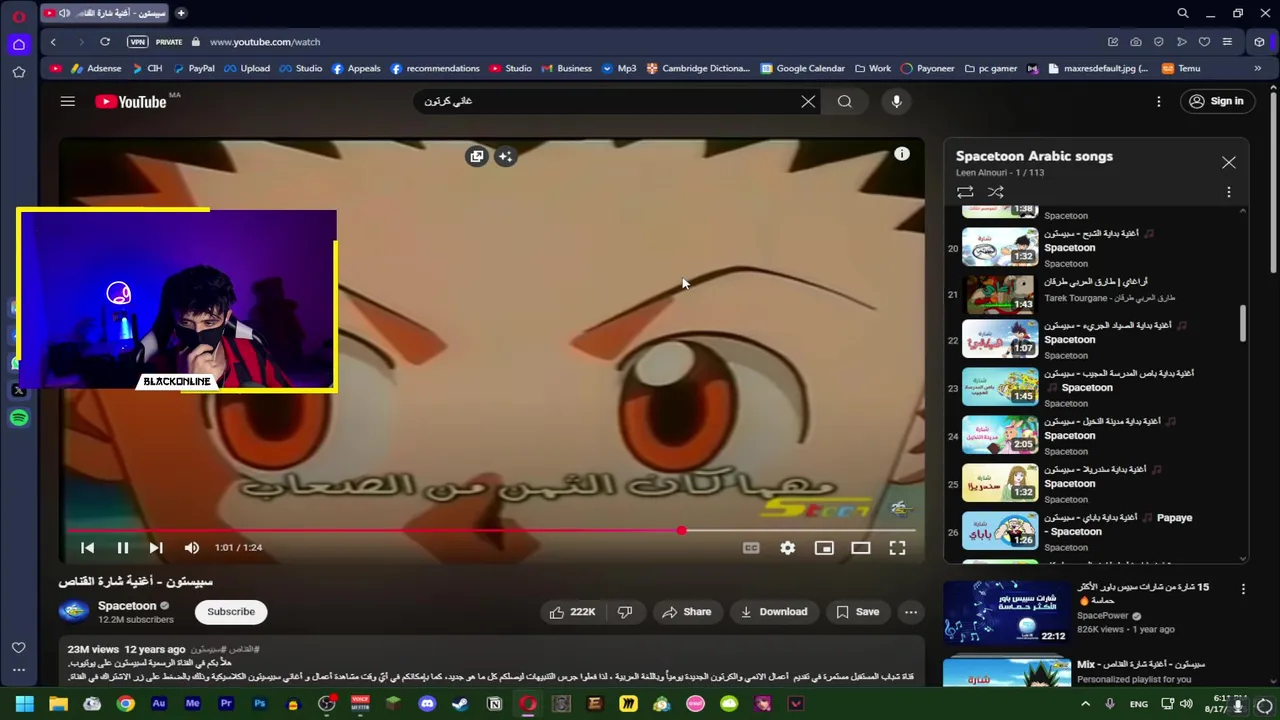Open Adobe Premiere Pro from the taskbar

(x=226, y=704)
